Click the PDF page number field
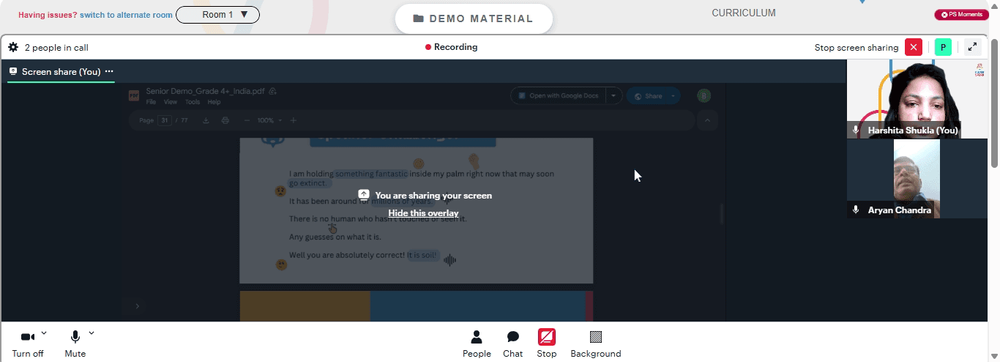This screenshot has height=362, width=1000. pyautogui.click(x=165, y=120)
